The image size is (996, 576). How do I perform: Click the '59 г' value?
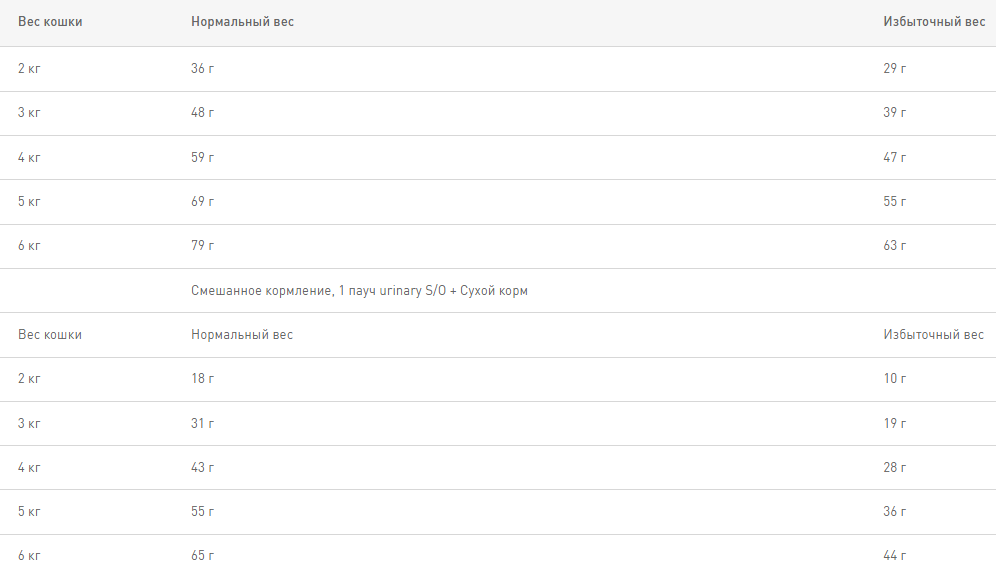tap(203, 157)
